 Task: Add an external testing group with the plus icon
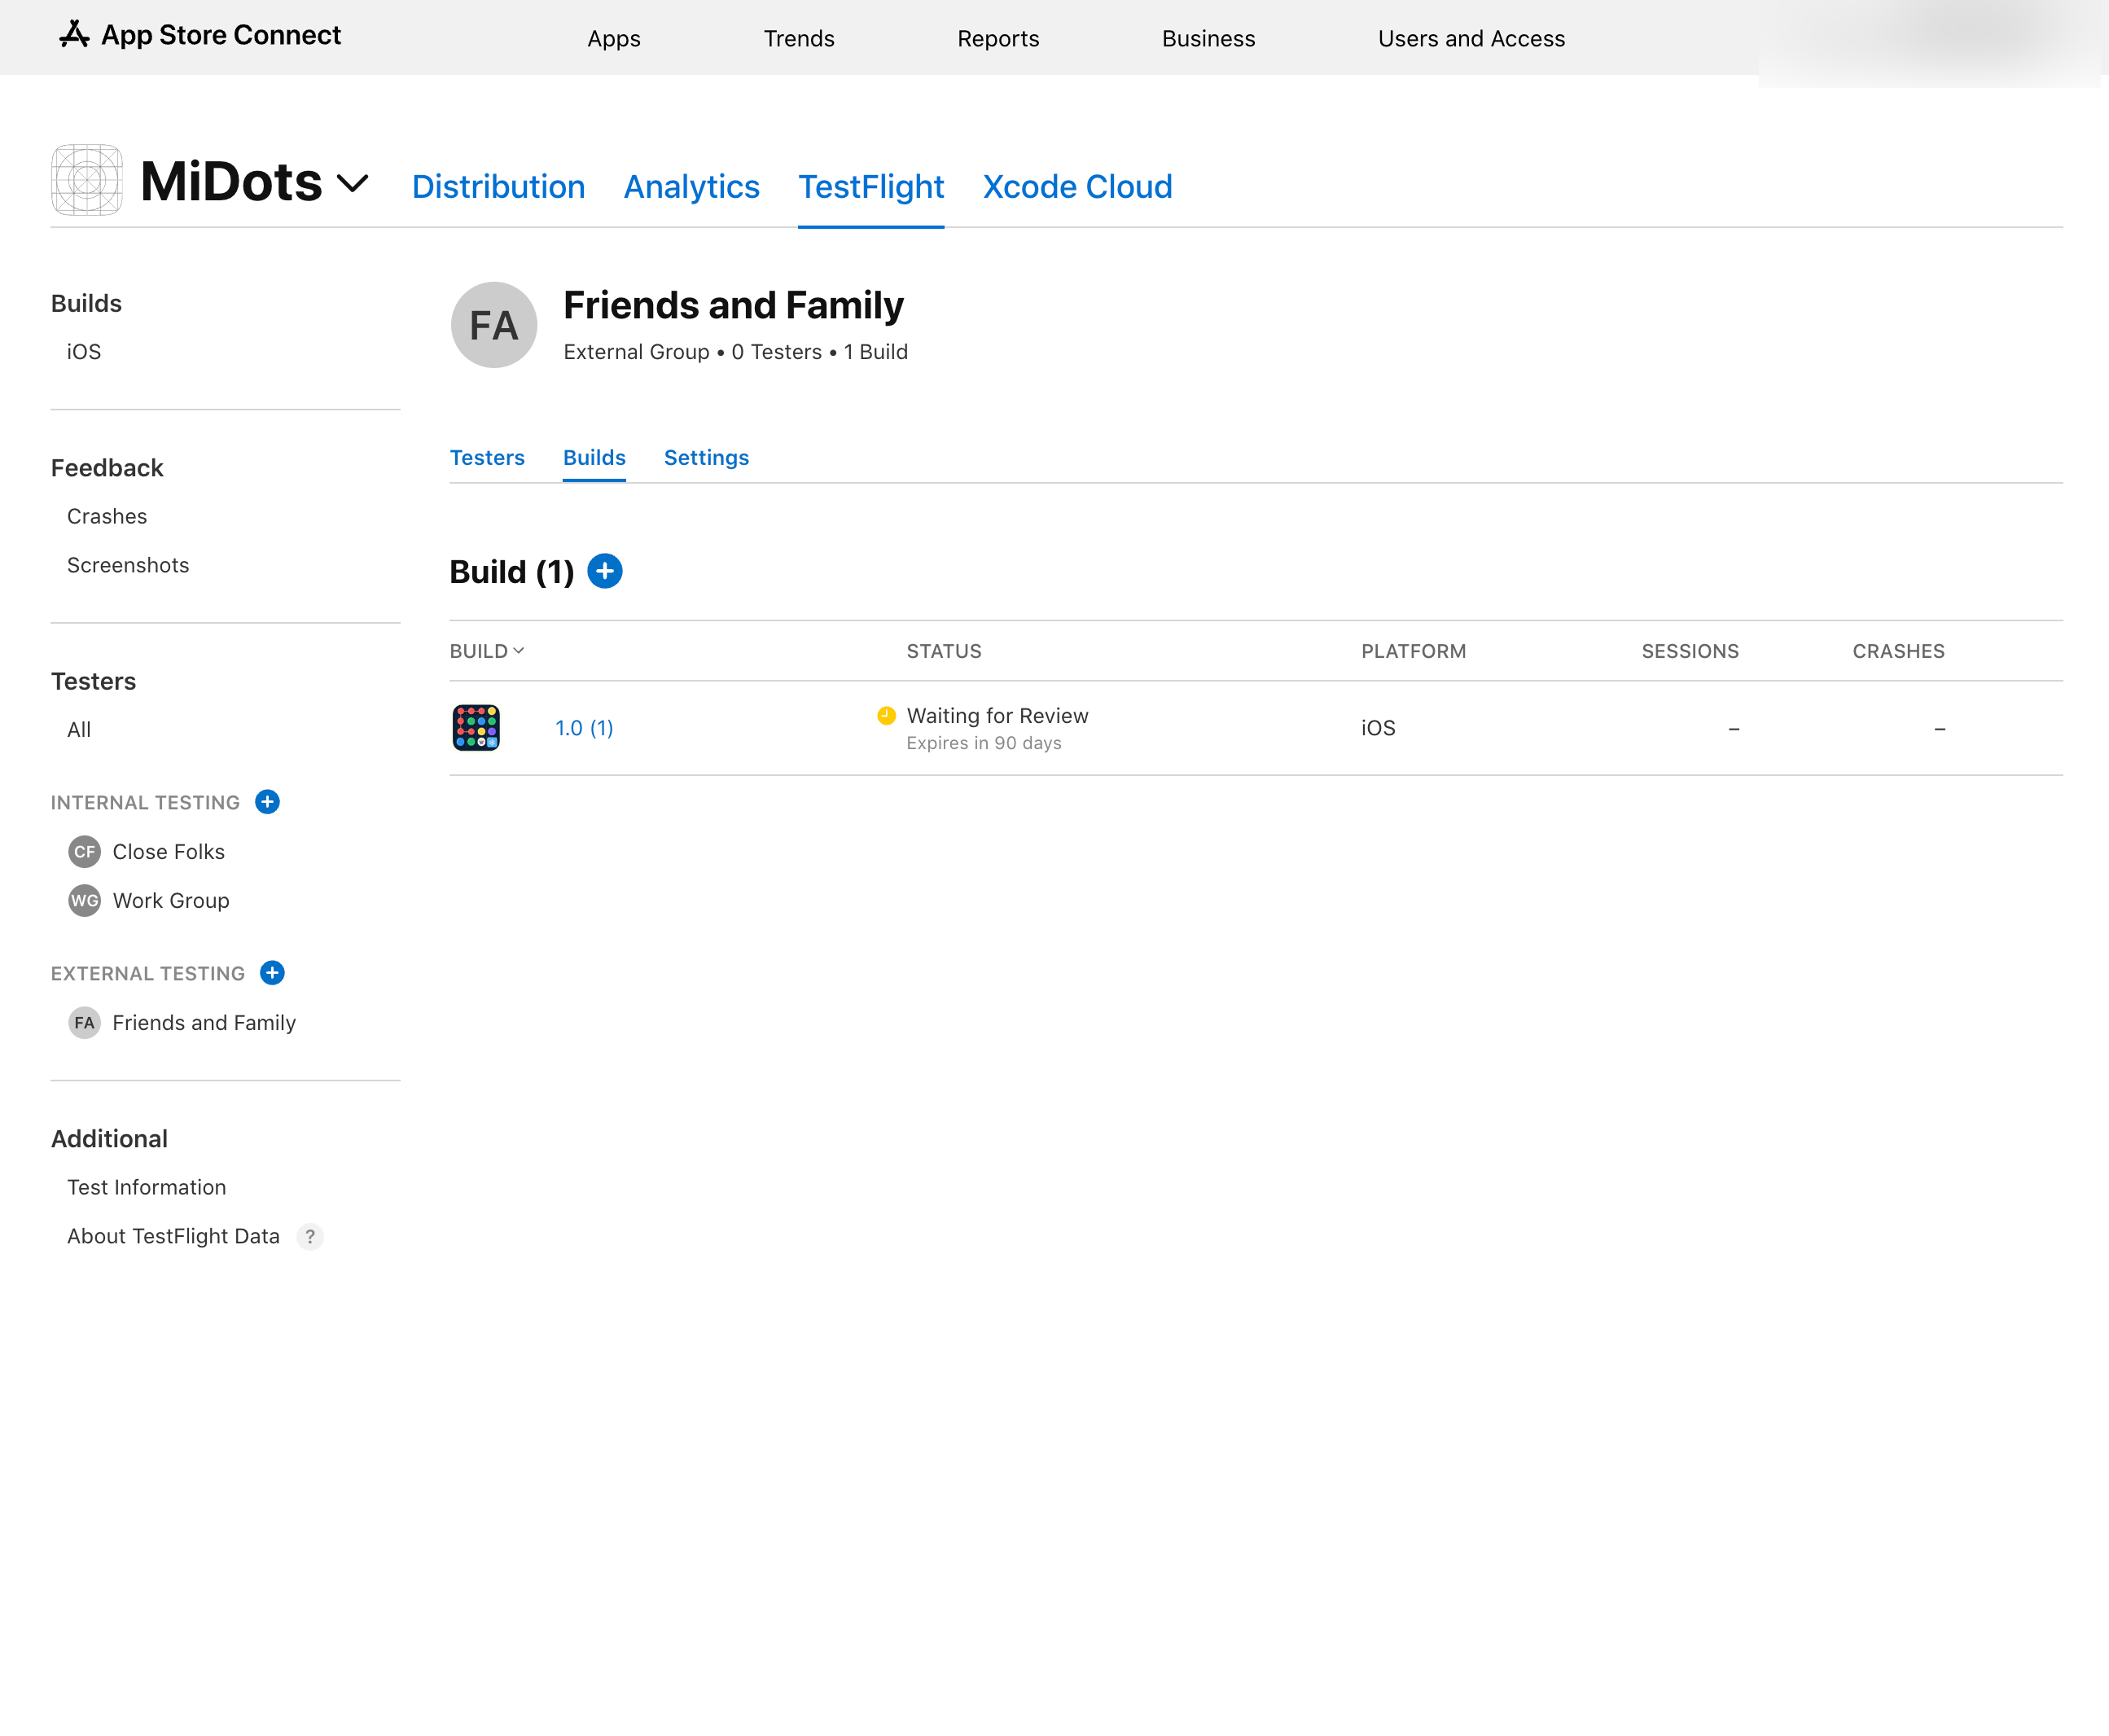point(272,973)
